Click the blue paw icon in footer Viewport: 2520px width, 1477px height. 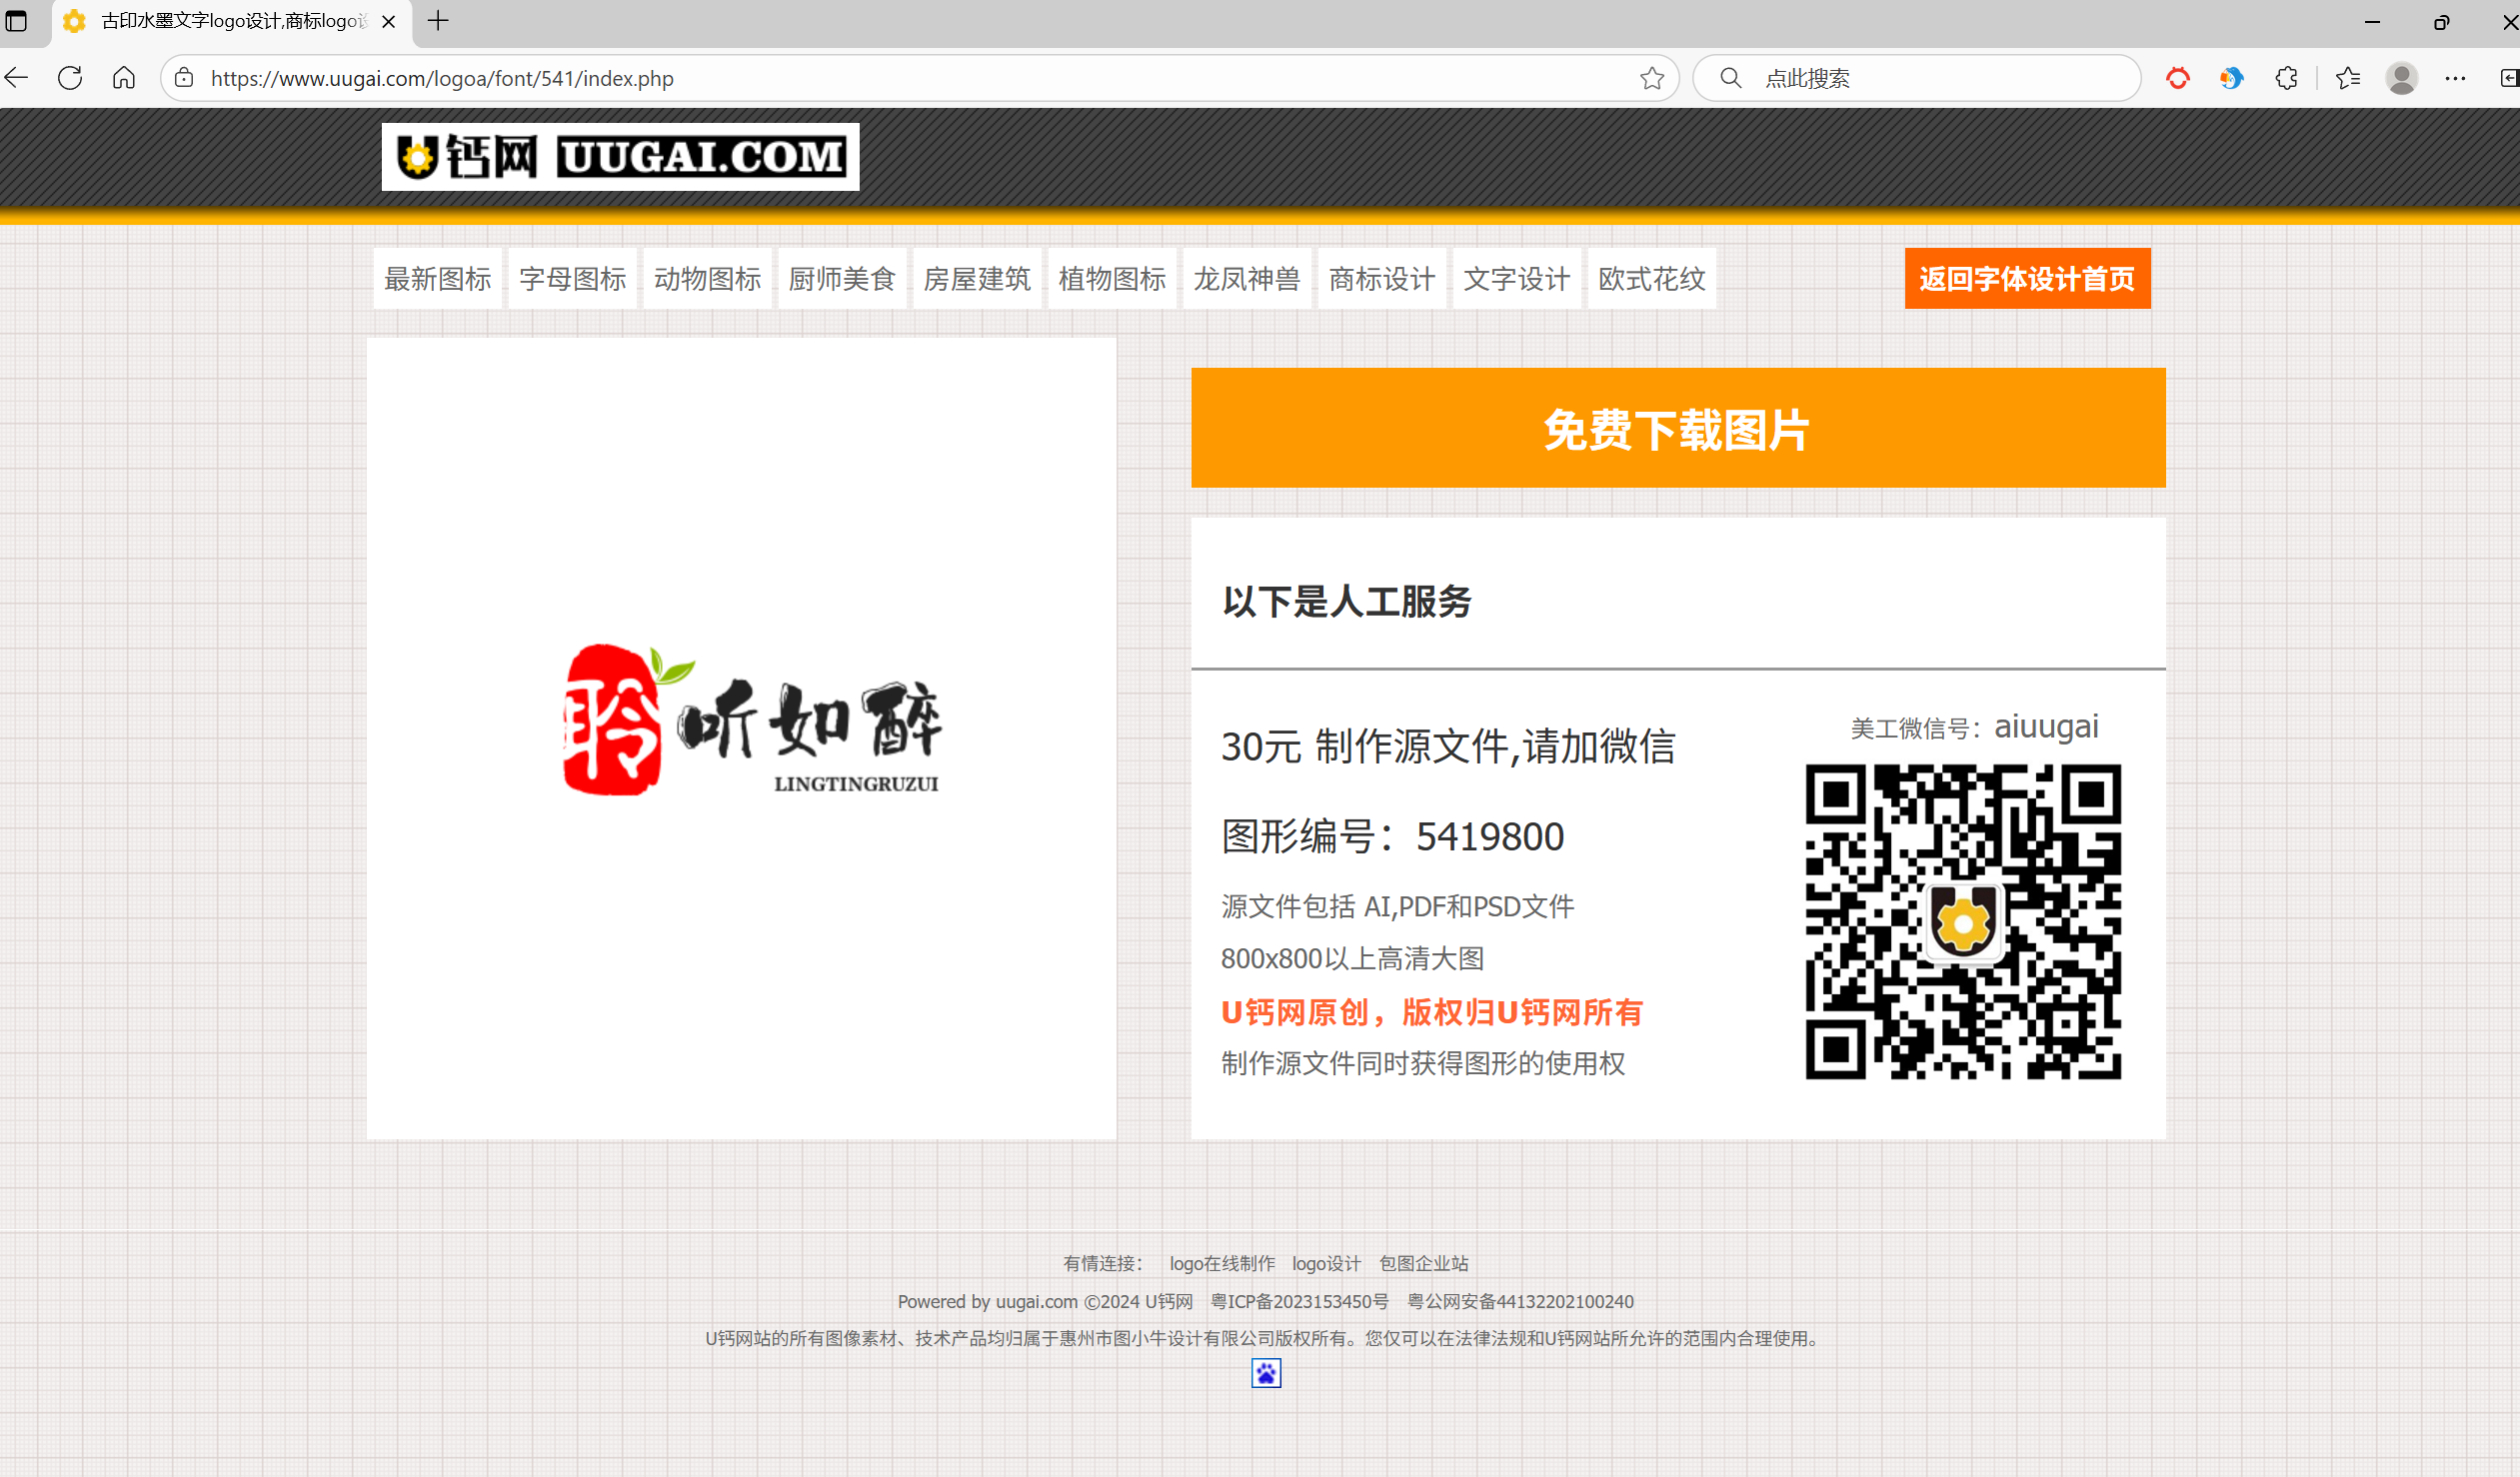coord(1266,1373)
